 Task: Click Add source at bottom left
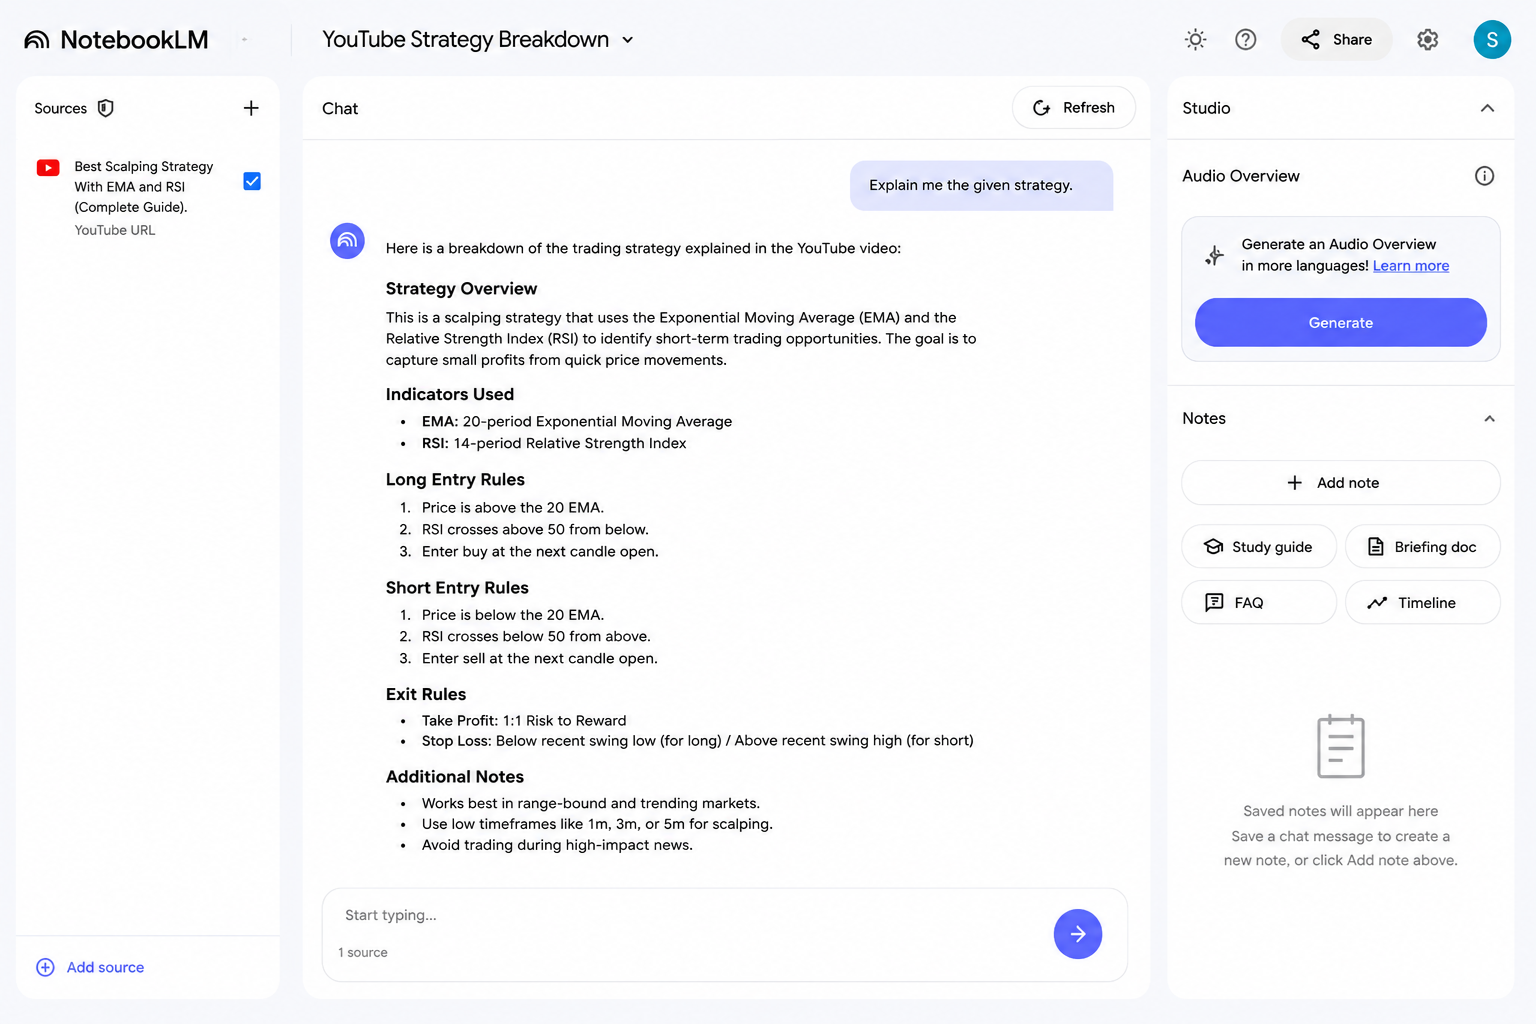(90, 967)
